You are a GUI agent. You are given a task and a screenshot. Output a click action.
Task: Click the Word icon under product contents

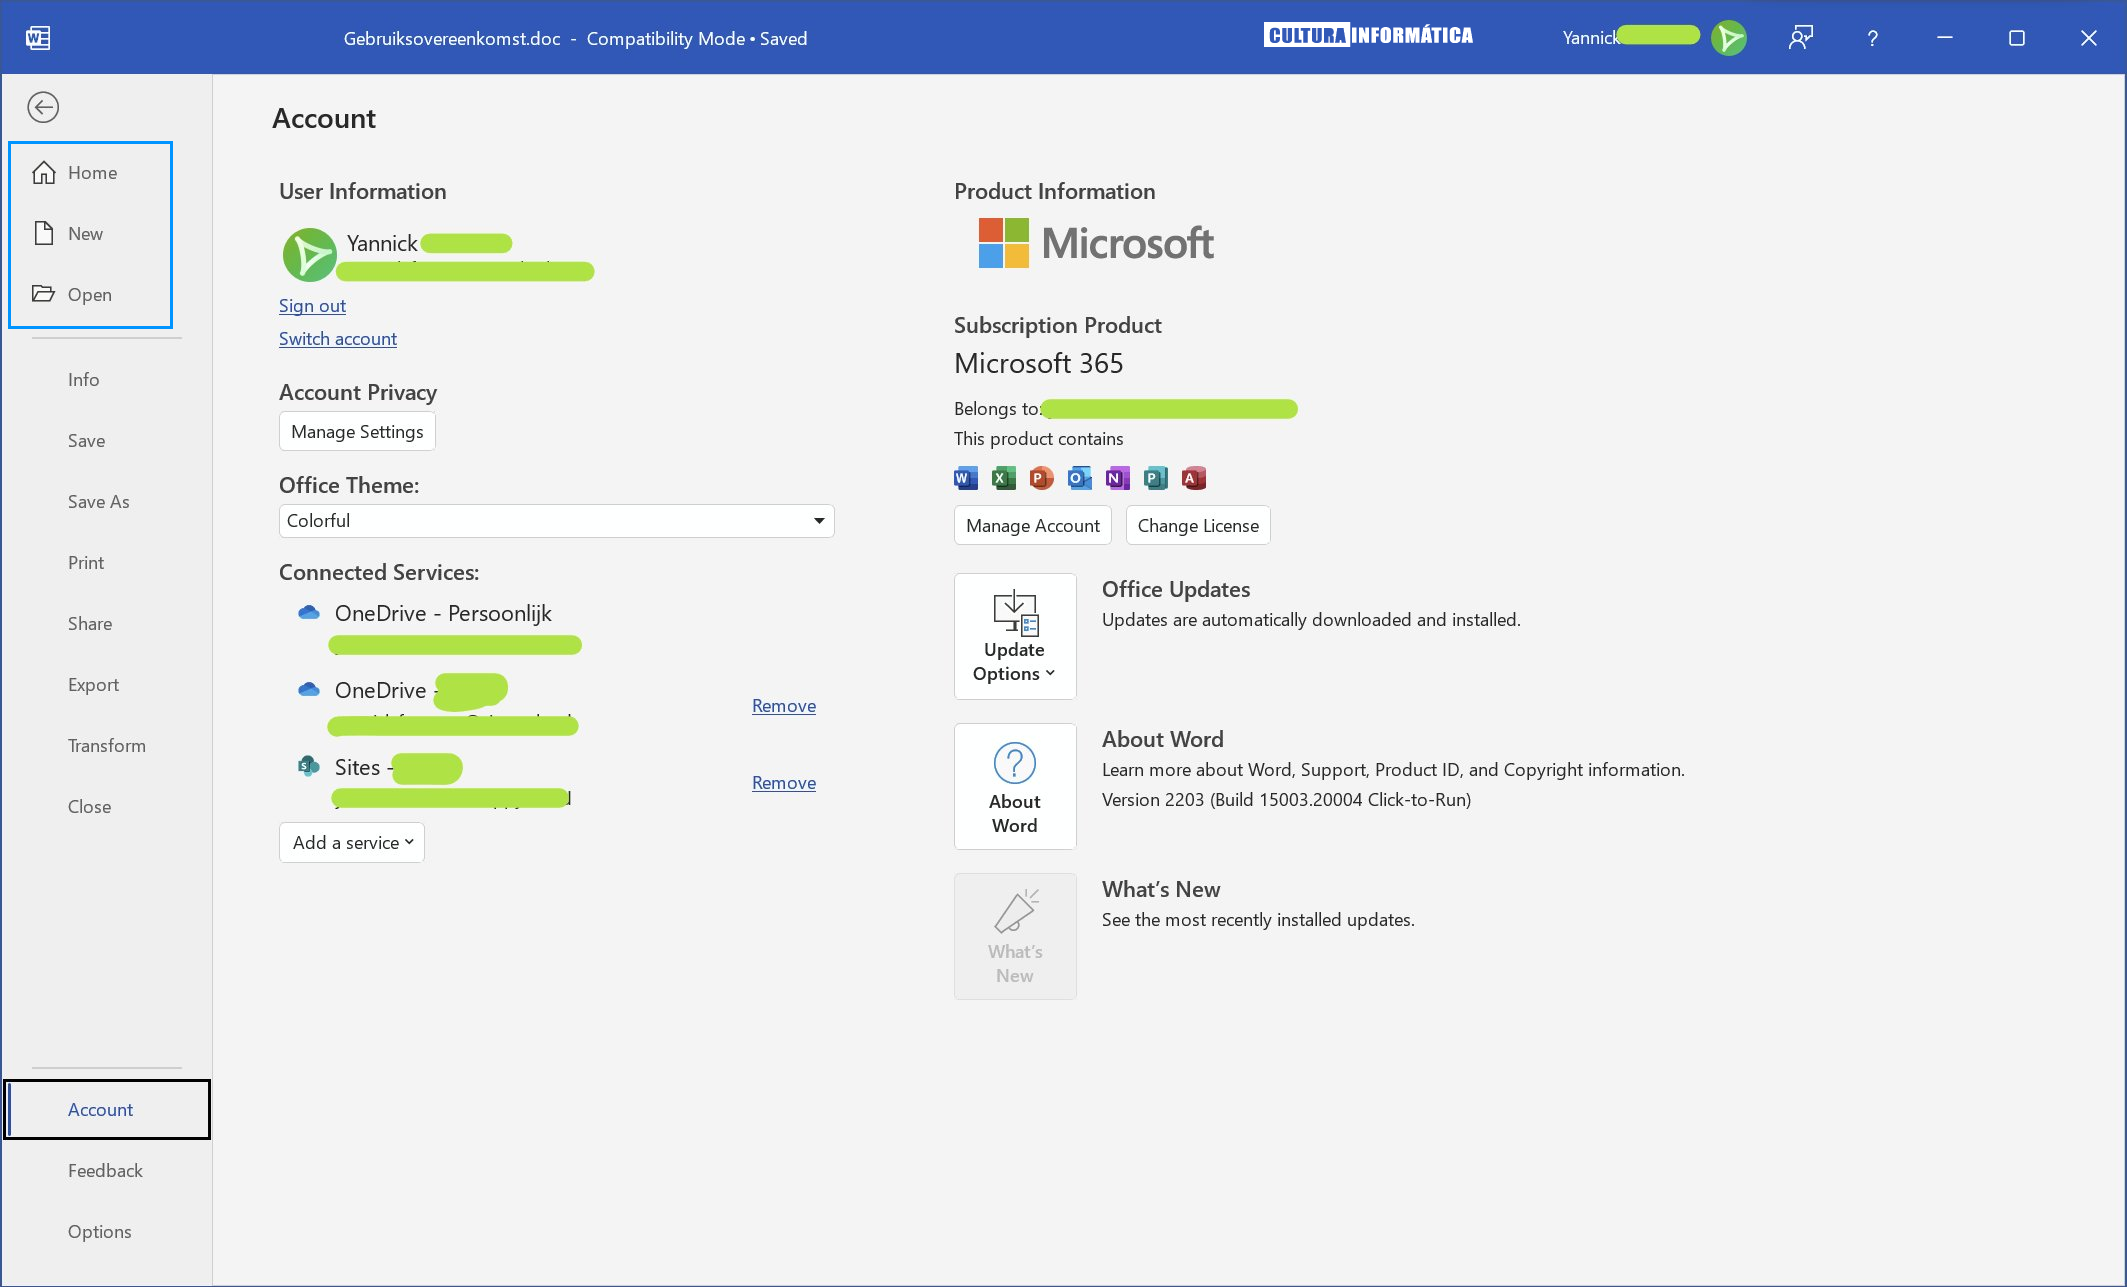coord(965,478)
